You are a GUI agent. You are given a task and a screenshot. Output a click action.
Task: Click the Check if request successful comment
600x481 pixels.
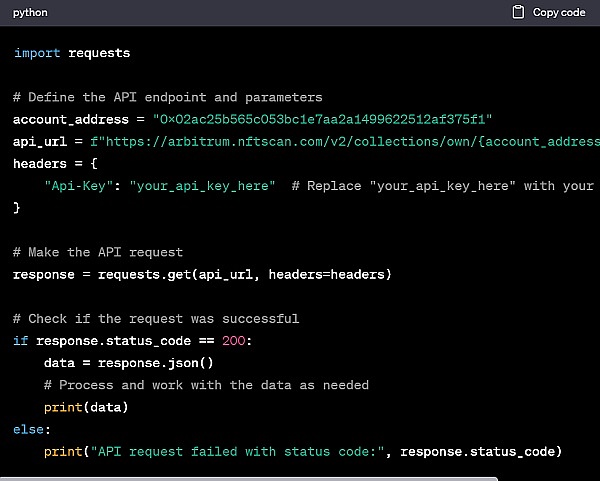[156, 318]
